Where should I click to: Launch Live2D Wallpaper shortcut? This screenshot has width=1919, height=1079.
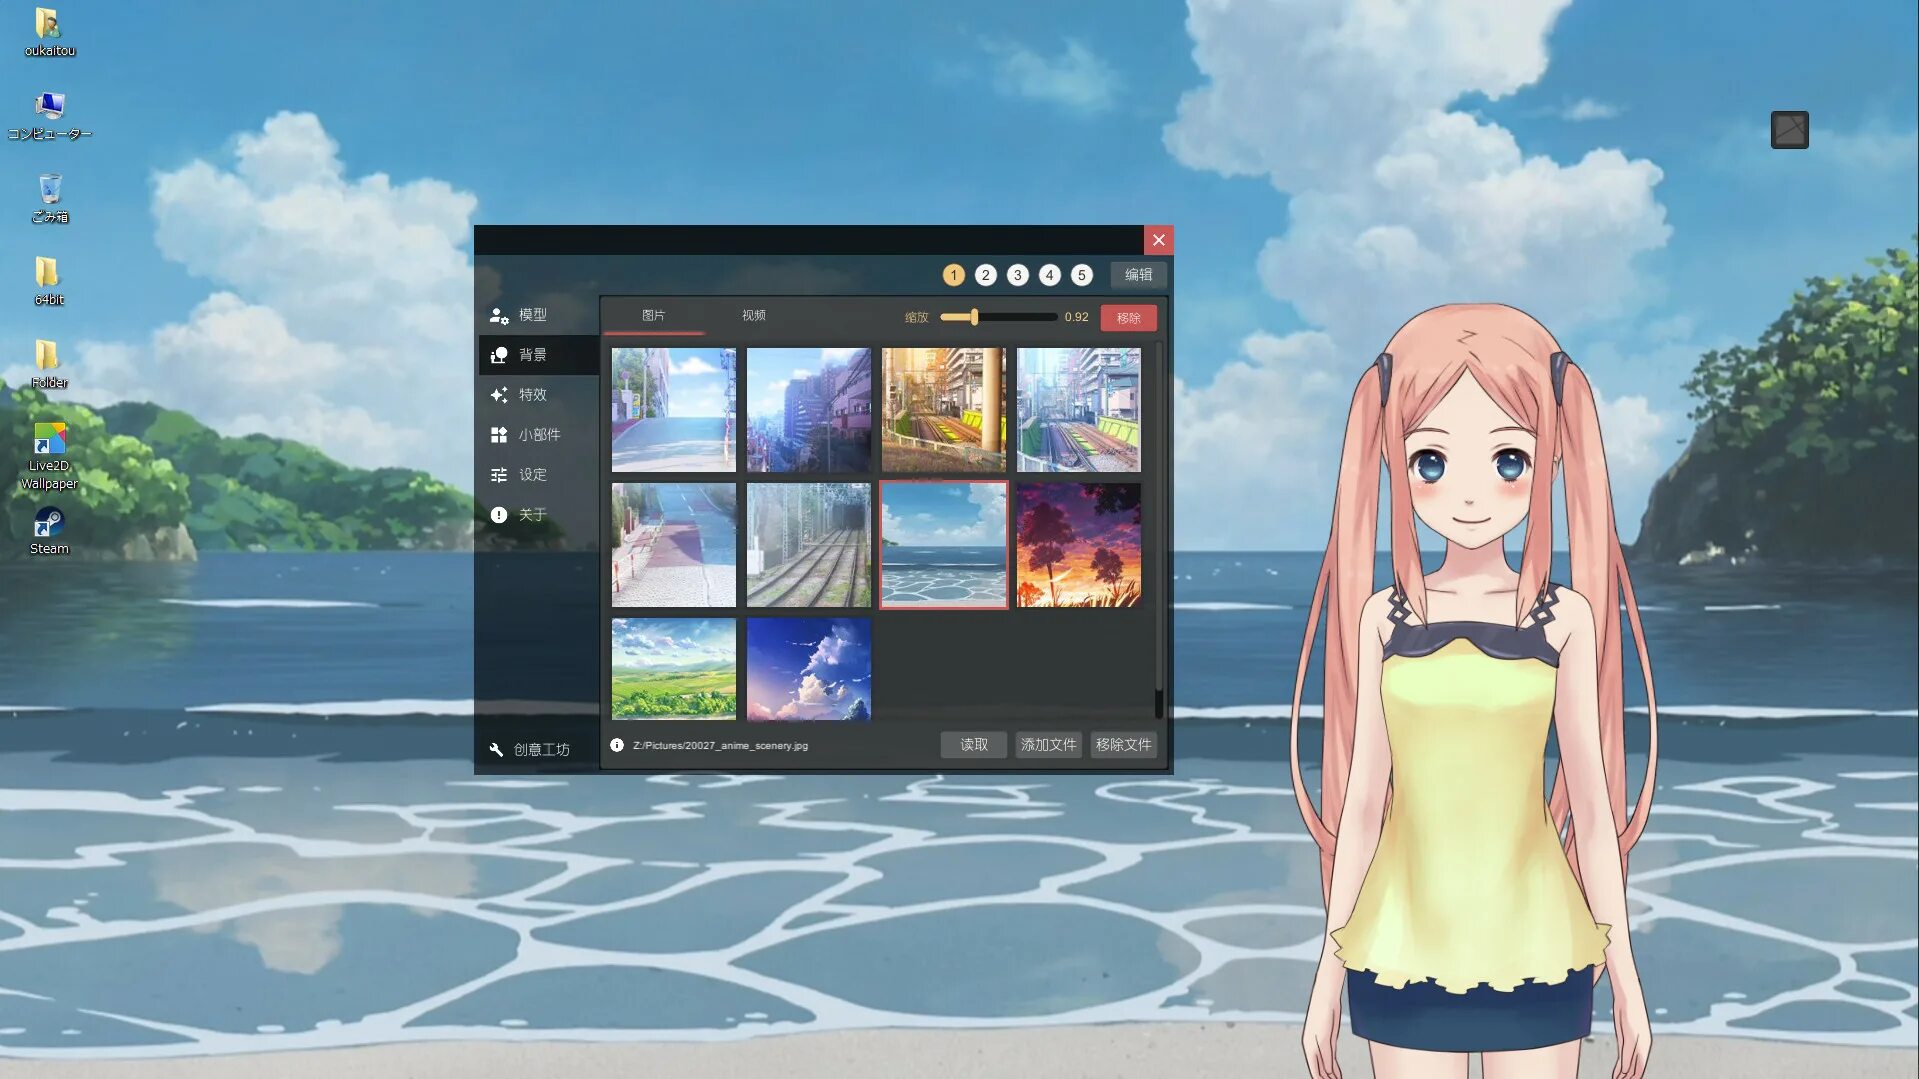(49, 456)
